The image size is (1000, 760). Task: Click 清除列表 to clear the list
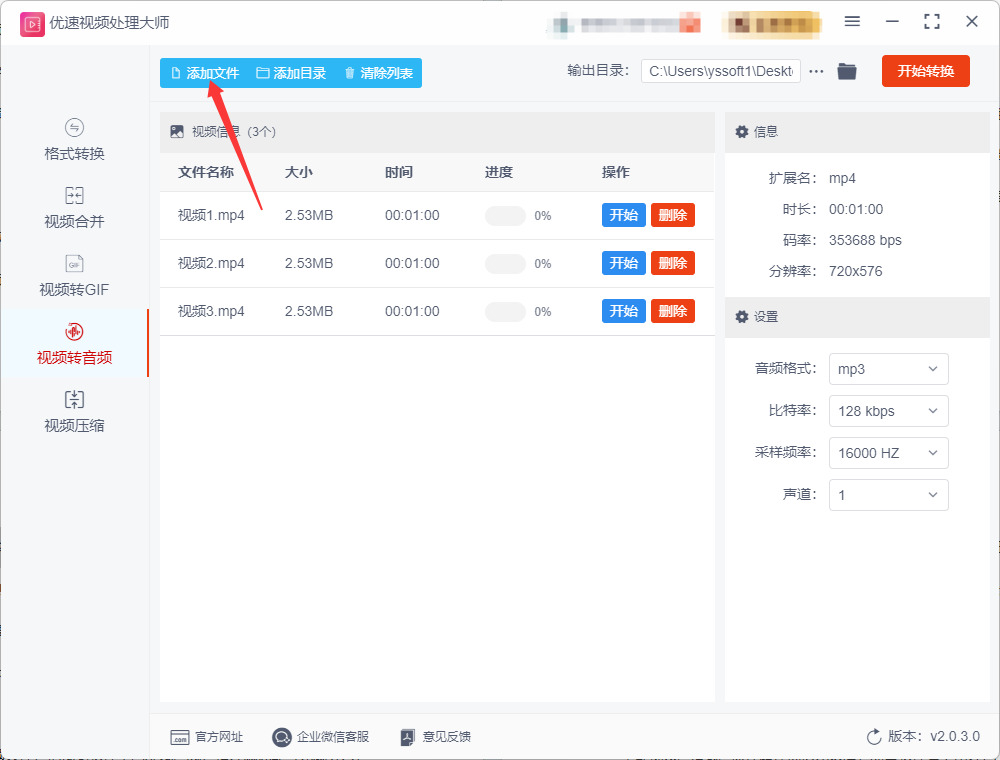click(379, 73)
